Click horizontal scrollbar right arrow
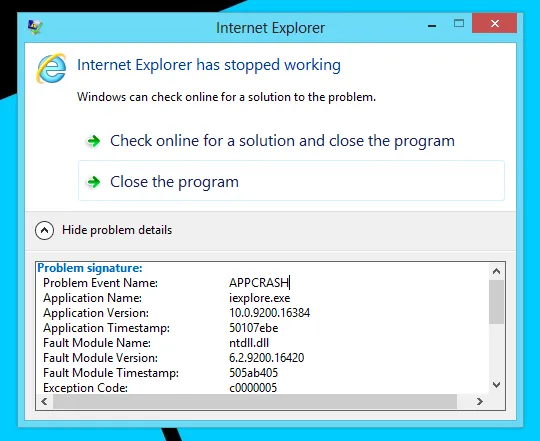 point(480,401)
